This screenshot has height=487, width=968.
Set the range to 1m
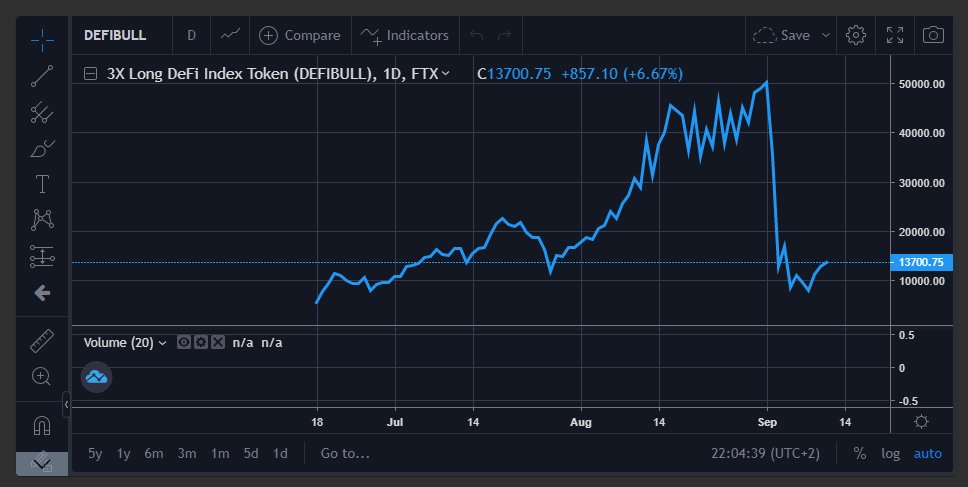tap(220, 454)
